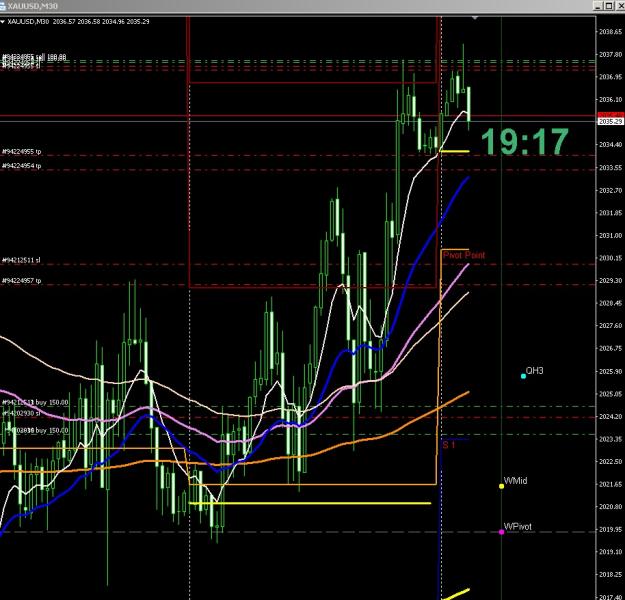This screenshot has width=625, height=600.
Task: Click price scale value 2025.90
Action: [x=610, y=371]
